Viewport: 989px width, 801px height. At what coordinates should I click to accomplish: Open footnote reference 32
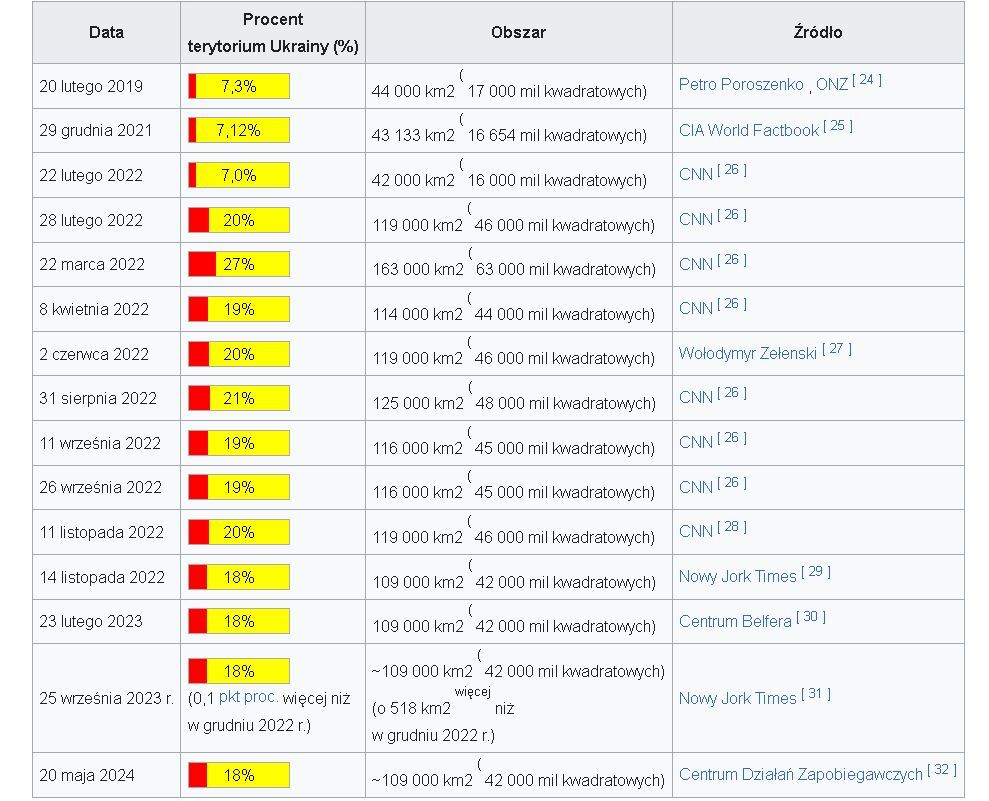coord(942,769)
